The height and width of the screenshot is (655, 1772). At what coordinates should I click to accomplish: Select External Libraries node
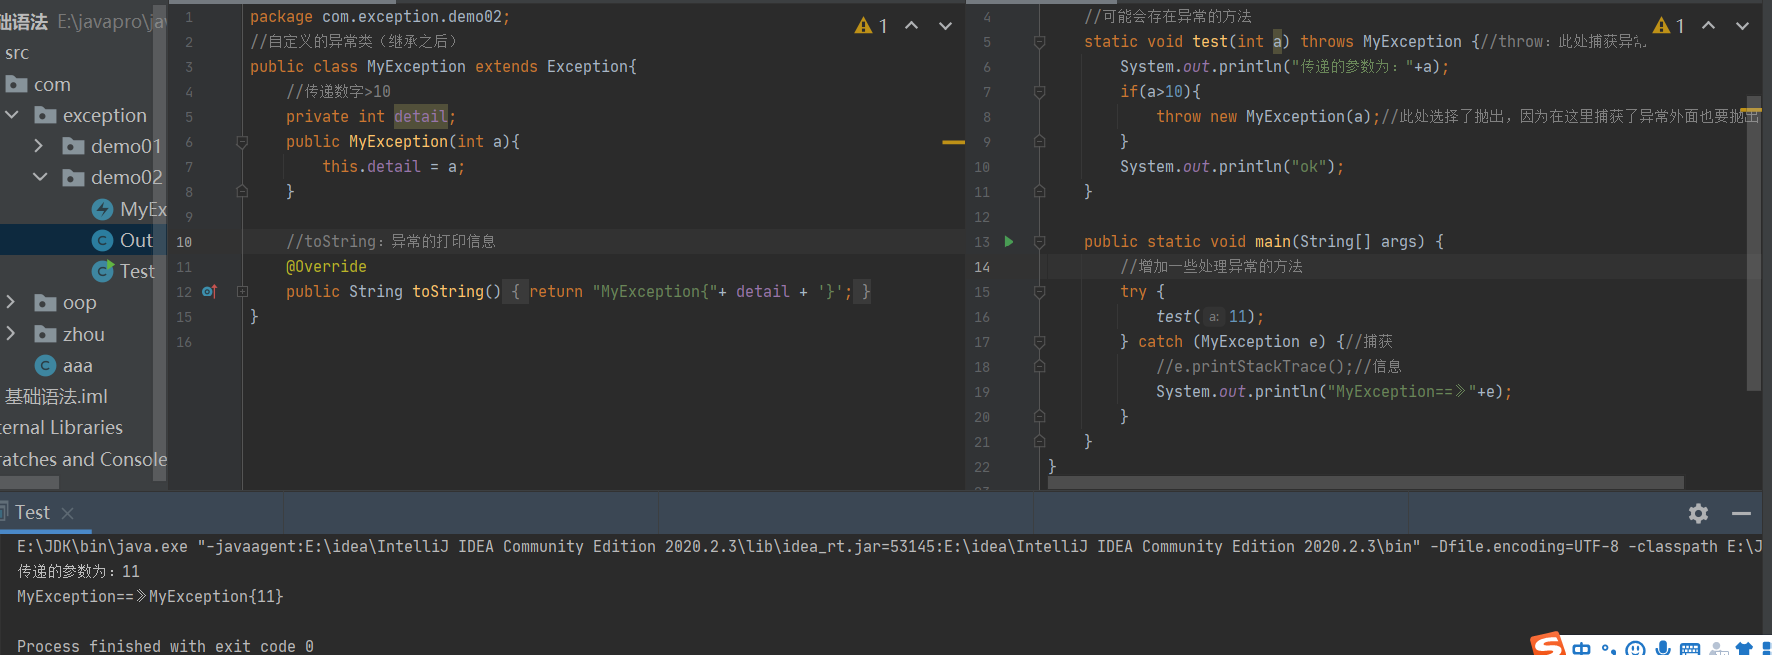61,427
